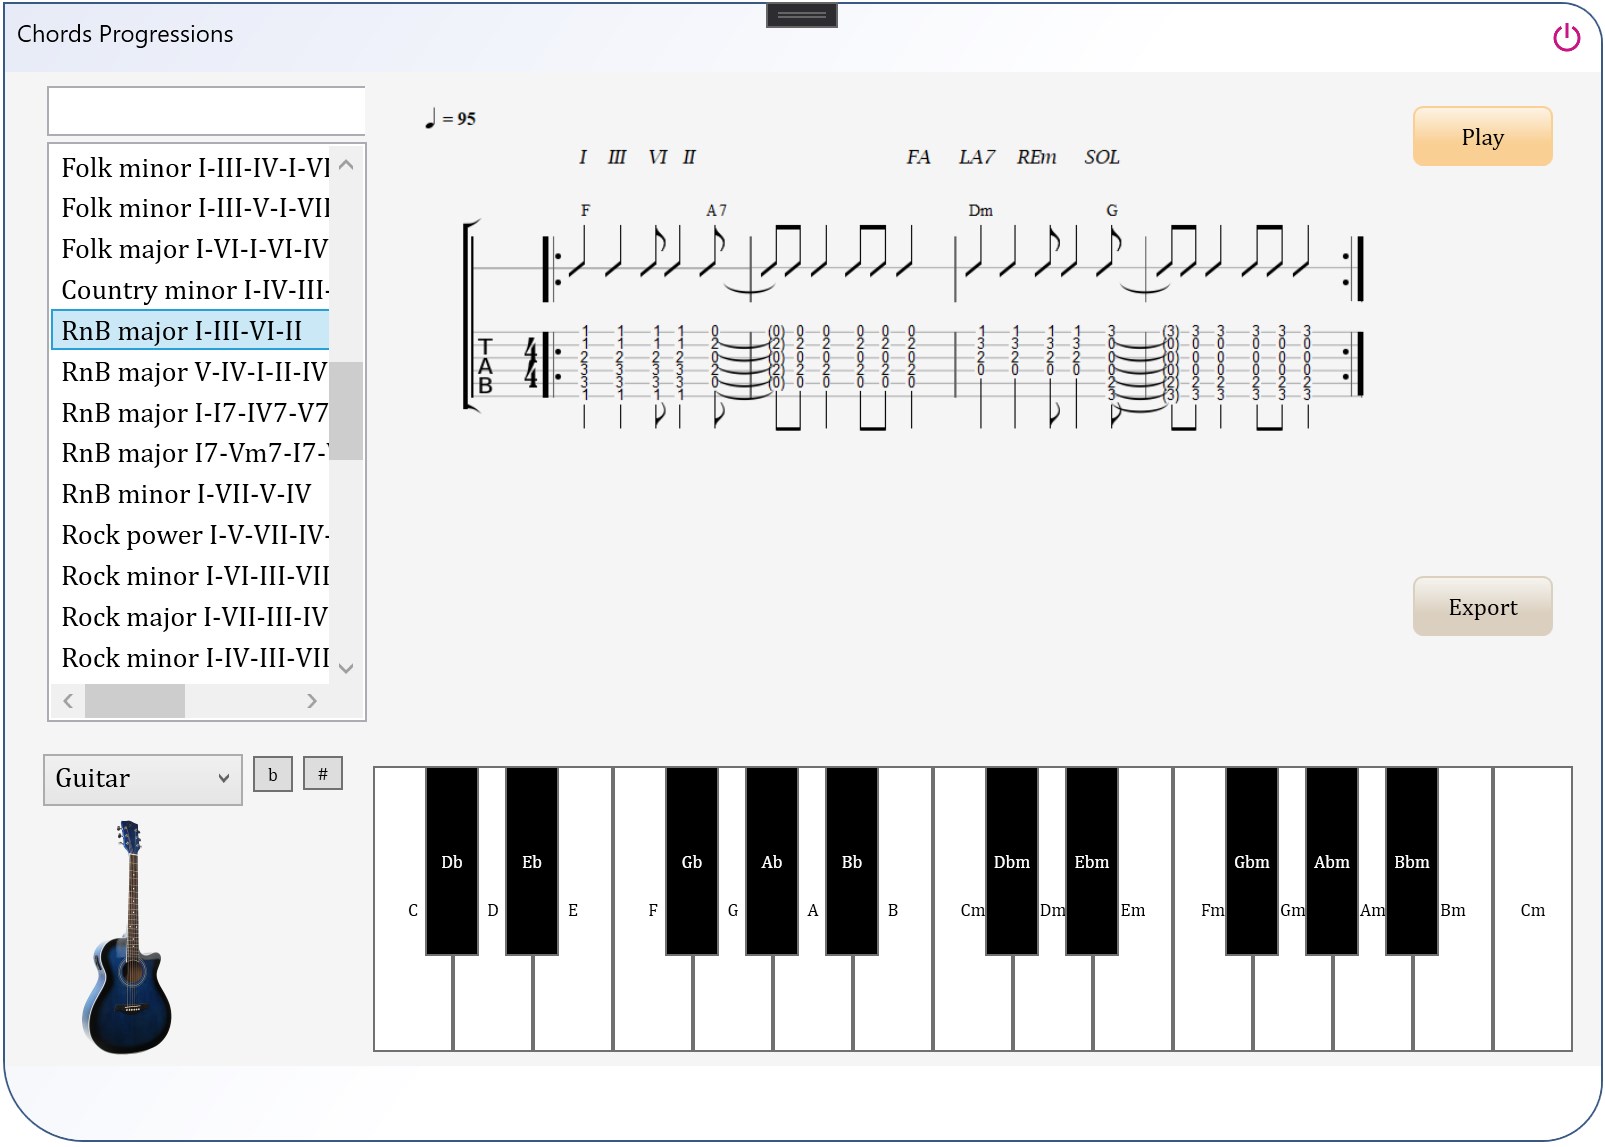The image size is (1605, 1147).
Task: Click the vertical scrollbar thumb in list
Action: click(x=346, y=410)
